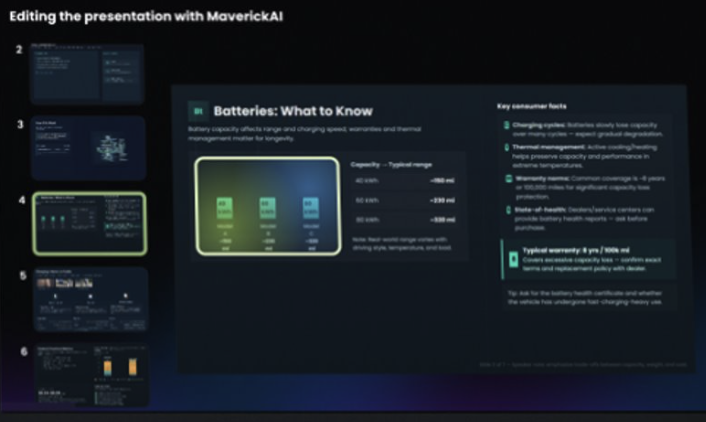
Task: Click the 'Model A' label under battery
Action: [x=225, y=230]
